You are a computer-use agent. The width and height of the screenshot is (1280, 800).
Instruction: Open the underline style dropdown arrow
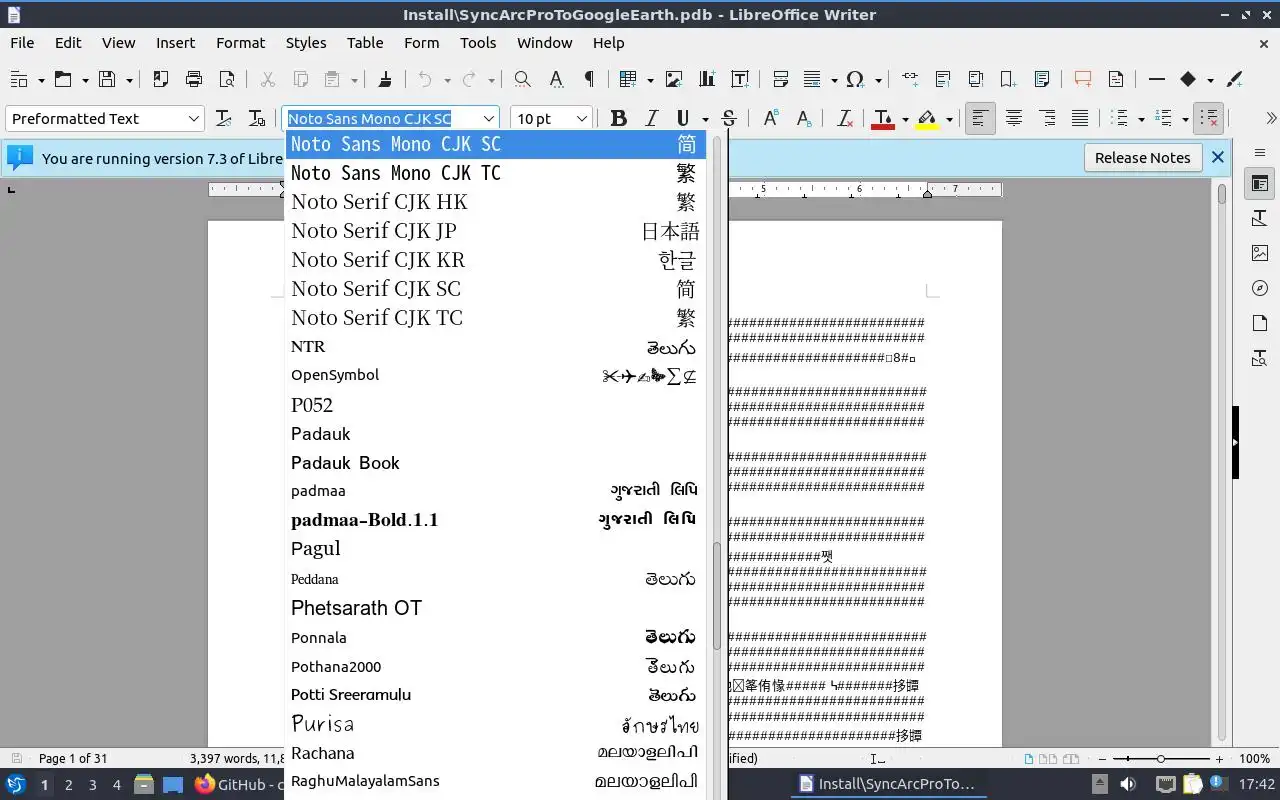click(705, 119)
